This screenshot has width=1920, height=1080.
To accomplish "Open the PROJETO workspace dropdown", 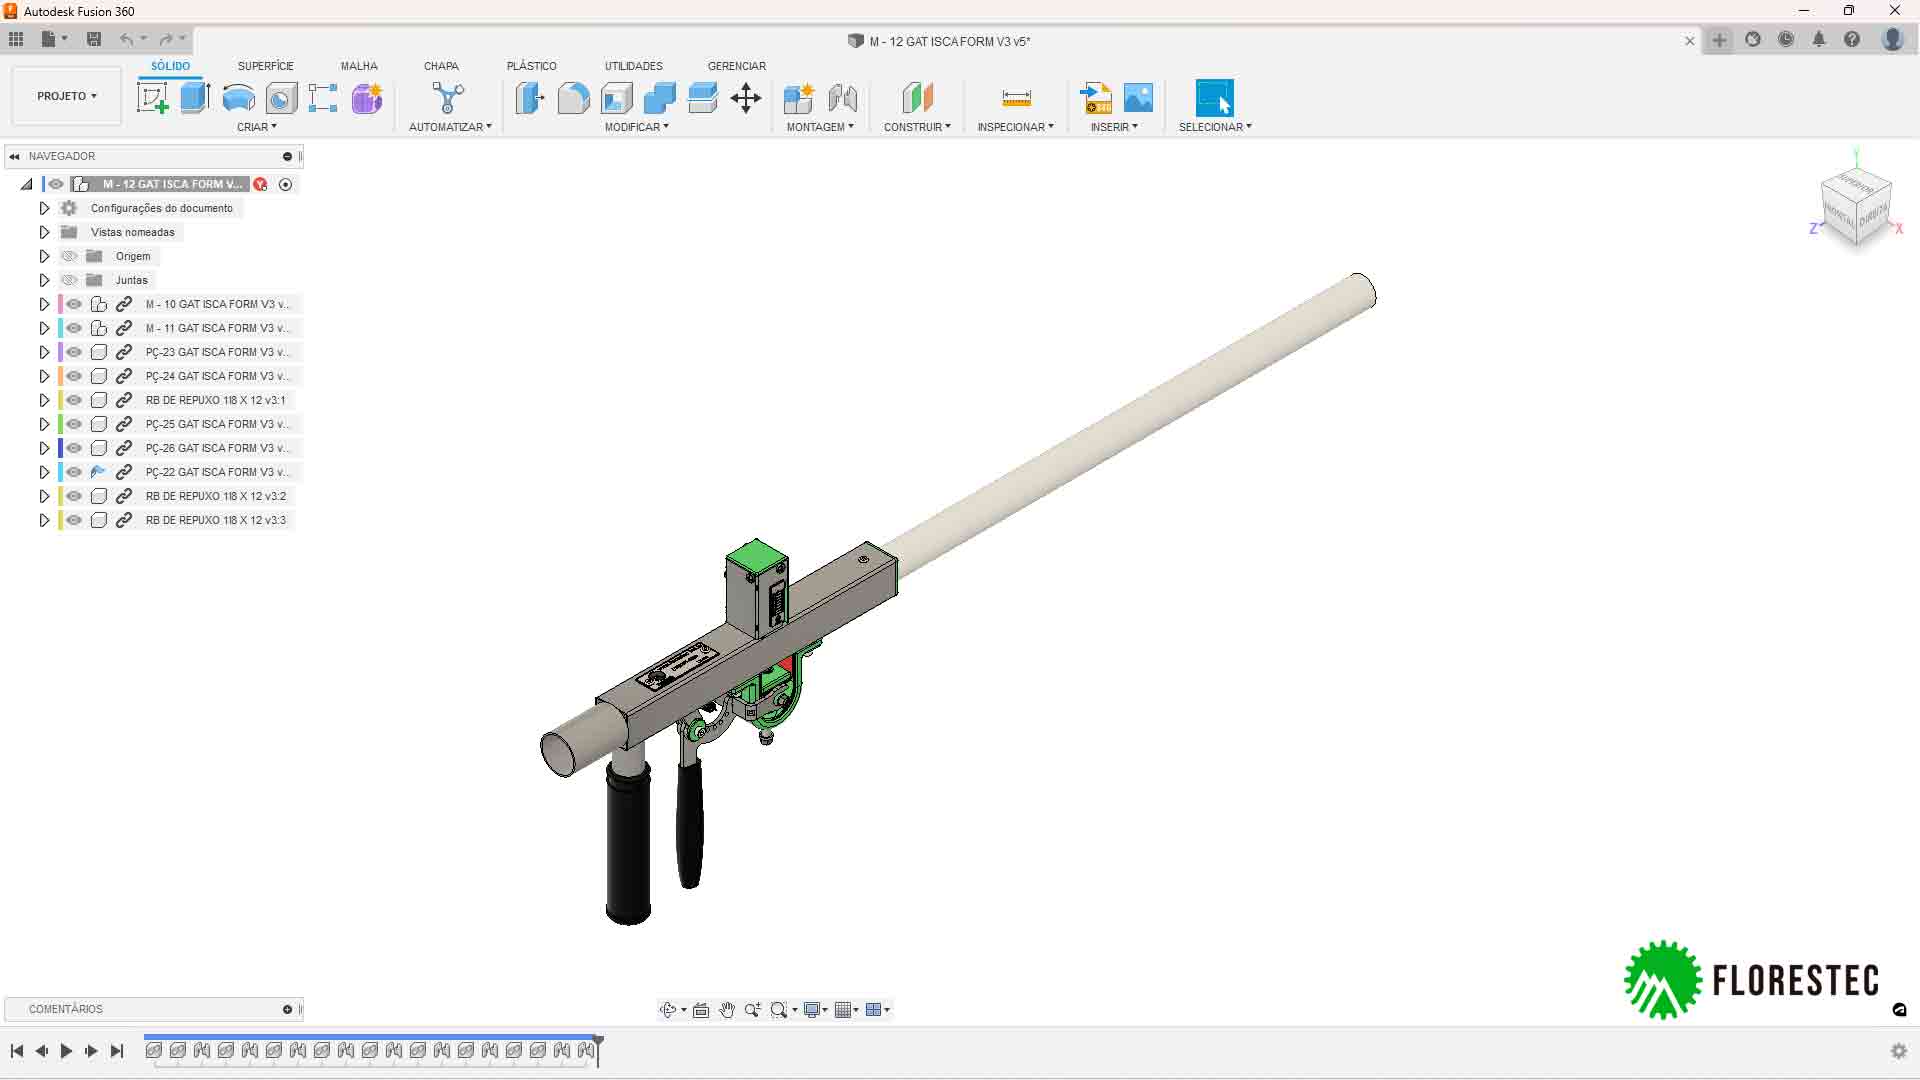I will pos(66,96).
